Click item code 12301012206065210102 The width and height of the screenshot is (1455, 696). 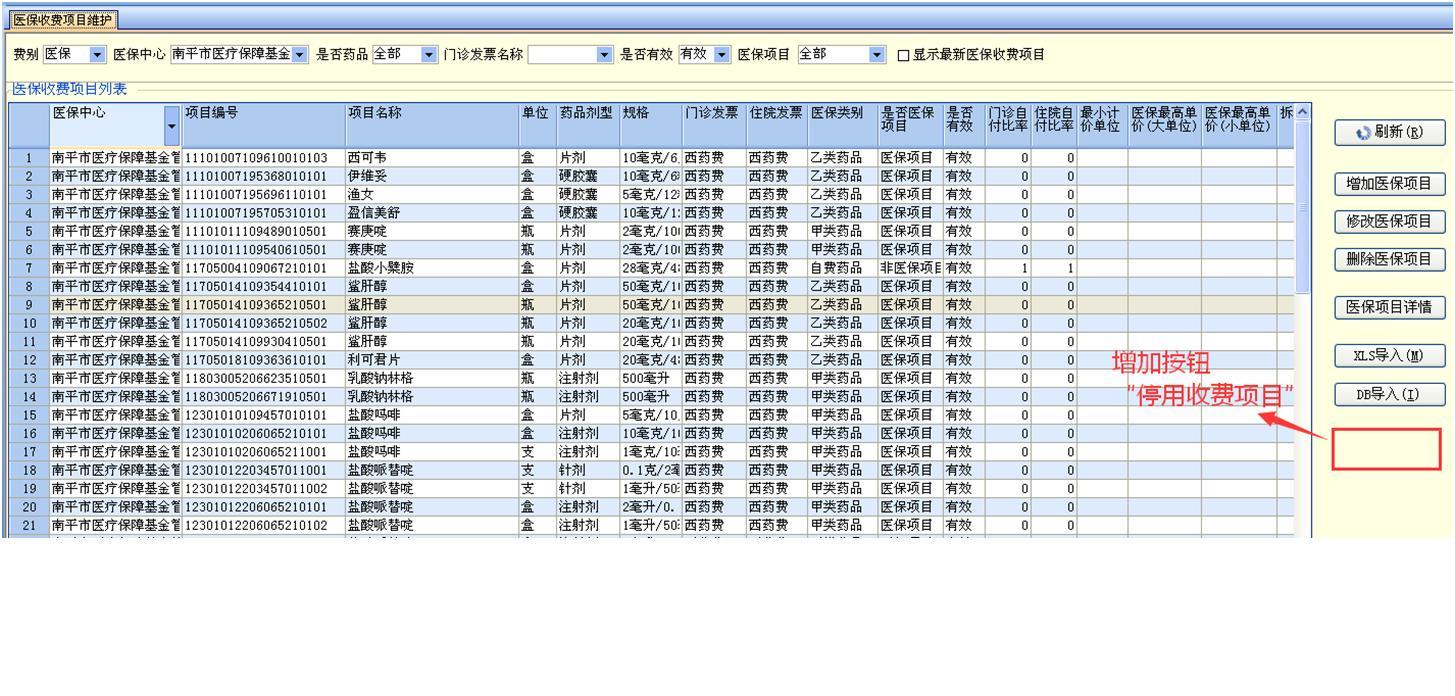pos(256,524)
